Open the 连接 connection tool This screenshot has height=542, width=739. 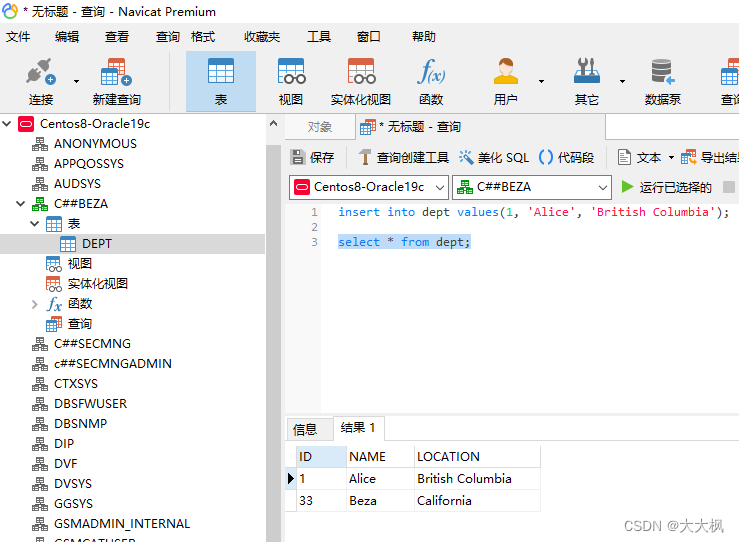(x=41, y=81)
